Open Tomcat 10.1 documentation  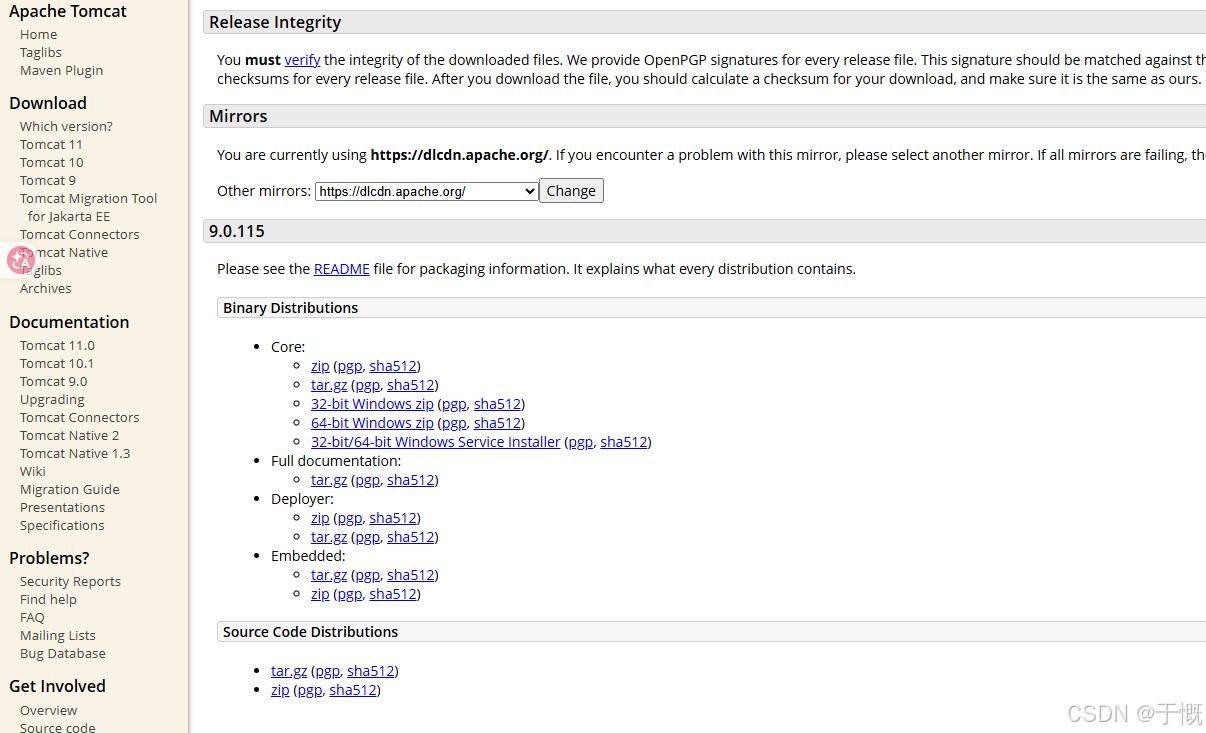(x=57, y=363)
